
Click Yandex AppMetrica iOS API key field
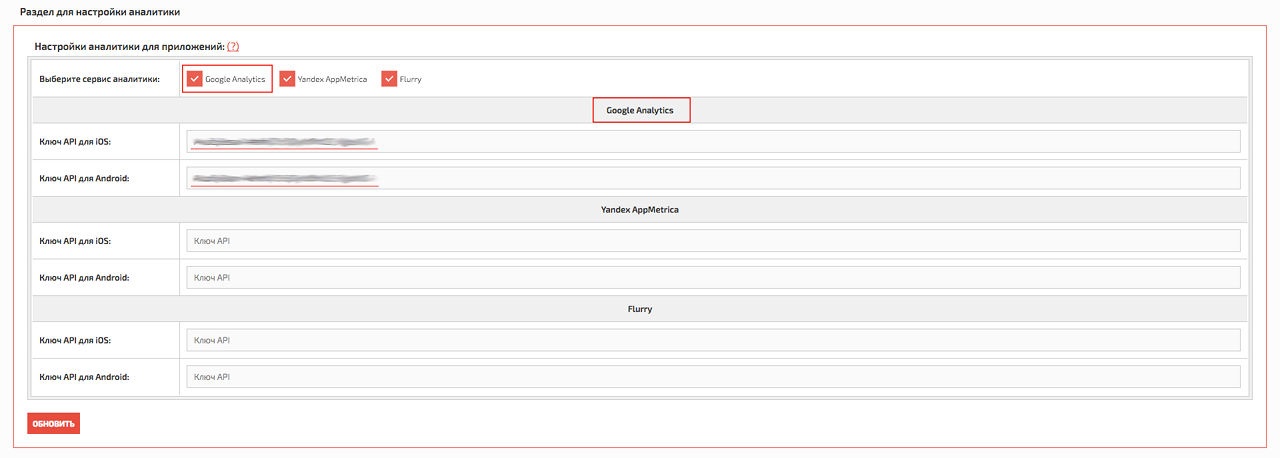713,241
